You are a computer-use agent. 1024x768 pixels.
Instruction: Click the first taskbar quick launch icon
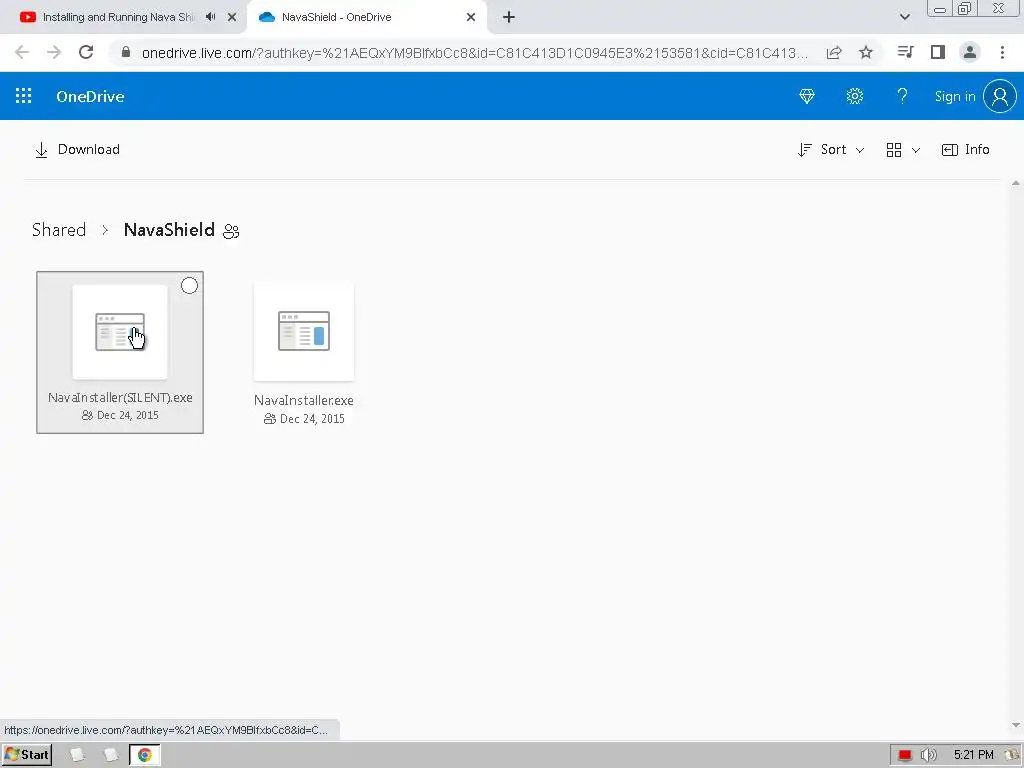coord(77,755)
